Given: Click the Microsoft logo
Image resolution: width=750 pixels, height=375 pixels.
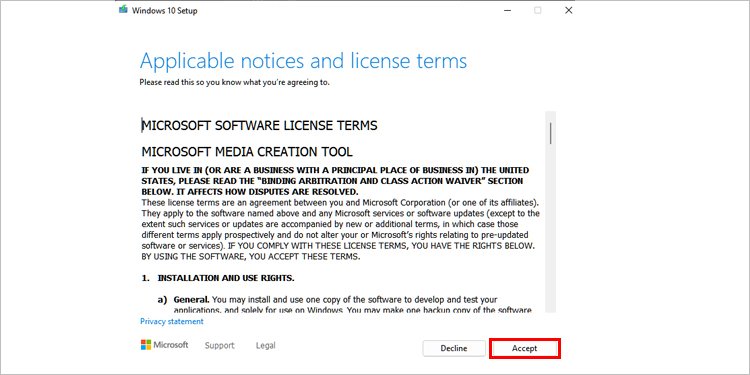Looking at the screenshot, I should coord(165,345).
